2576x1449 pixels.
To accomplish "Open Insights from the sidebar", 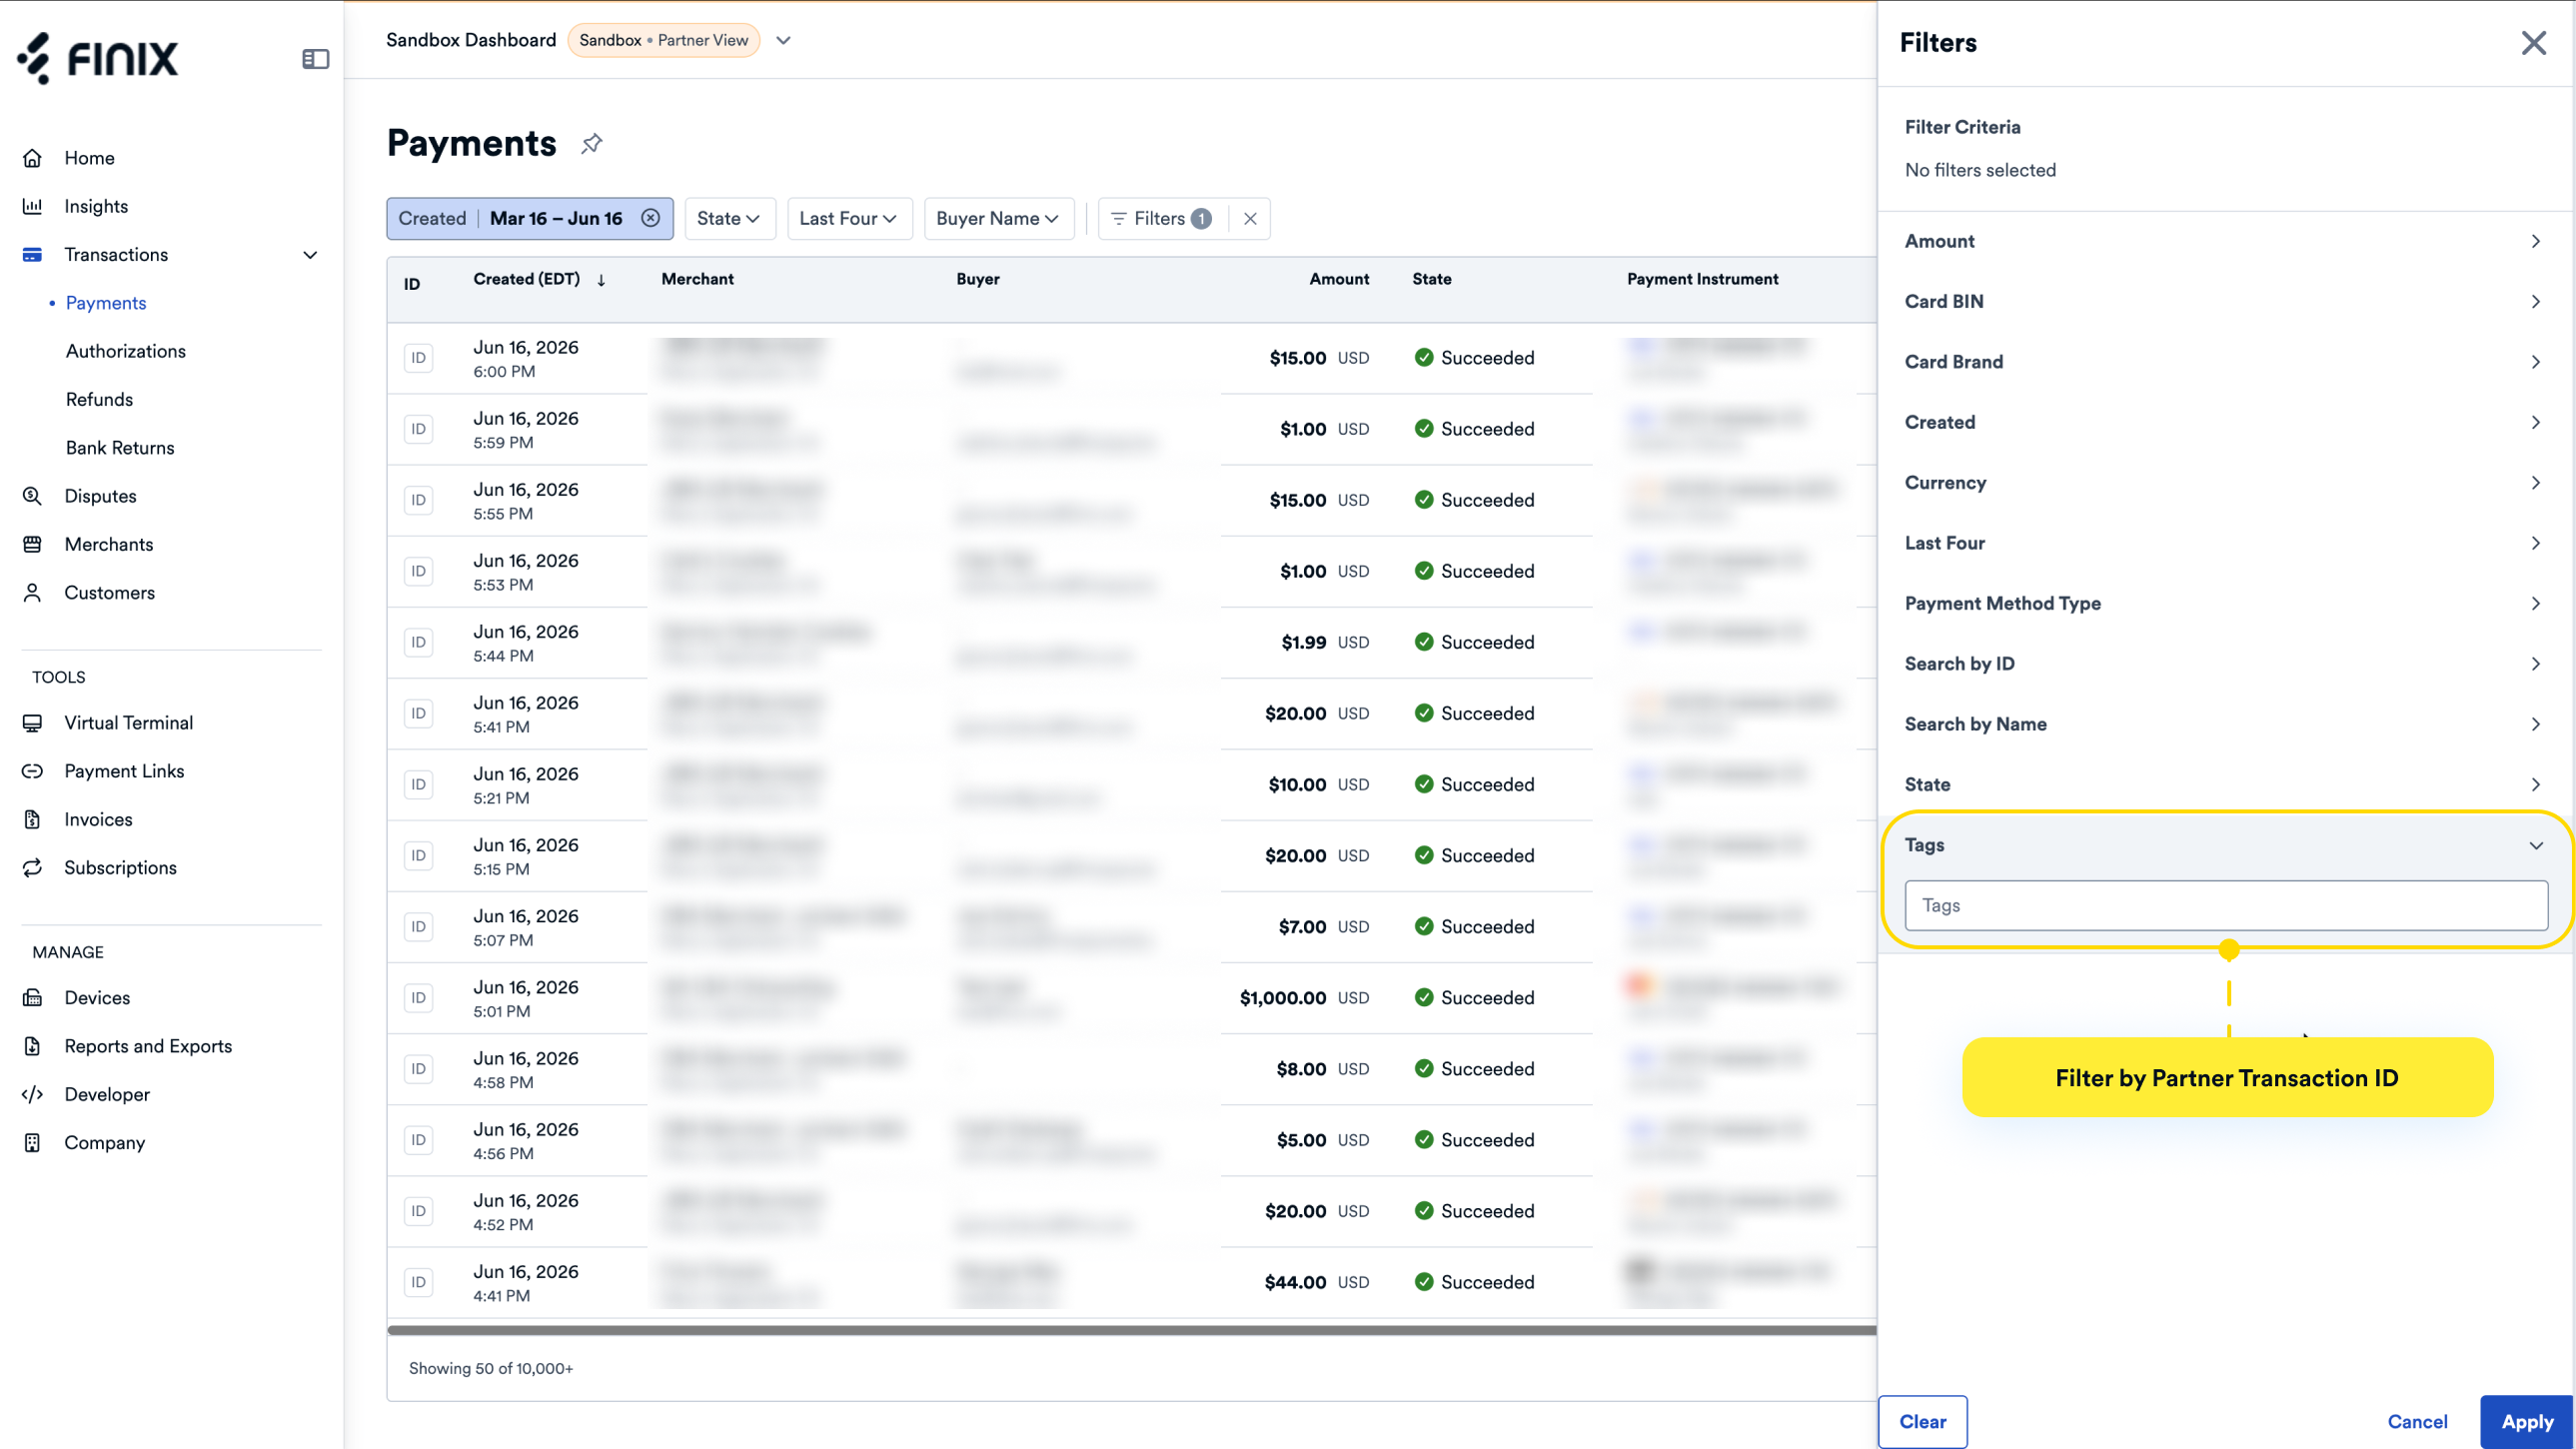I will 96,206.
